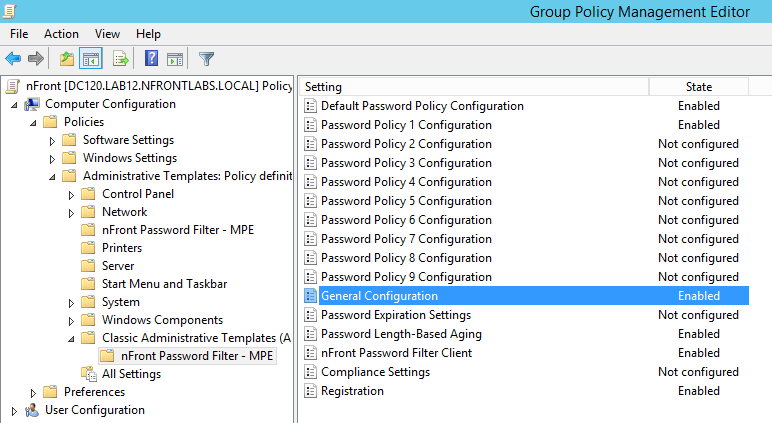The height and width of the screenshot is (423, 772).
Task: Open the Action menu
Action: [x=61, y=34]
